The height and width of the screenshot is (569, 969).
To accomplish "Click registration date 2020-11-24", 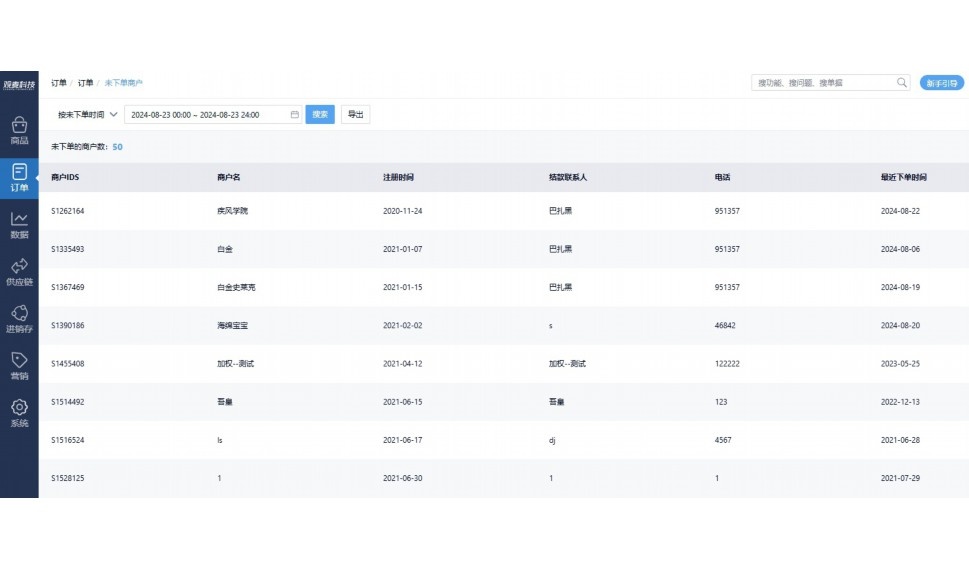I will (x=402, y=211).
